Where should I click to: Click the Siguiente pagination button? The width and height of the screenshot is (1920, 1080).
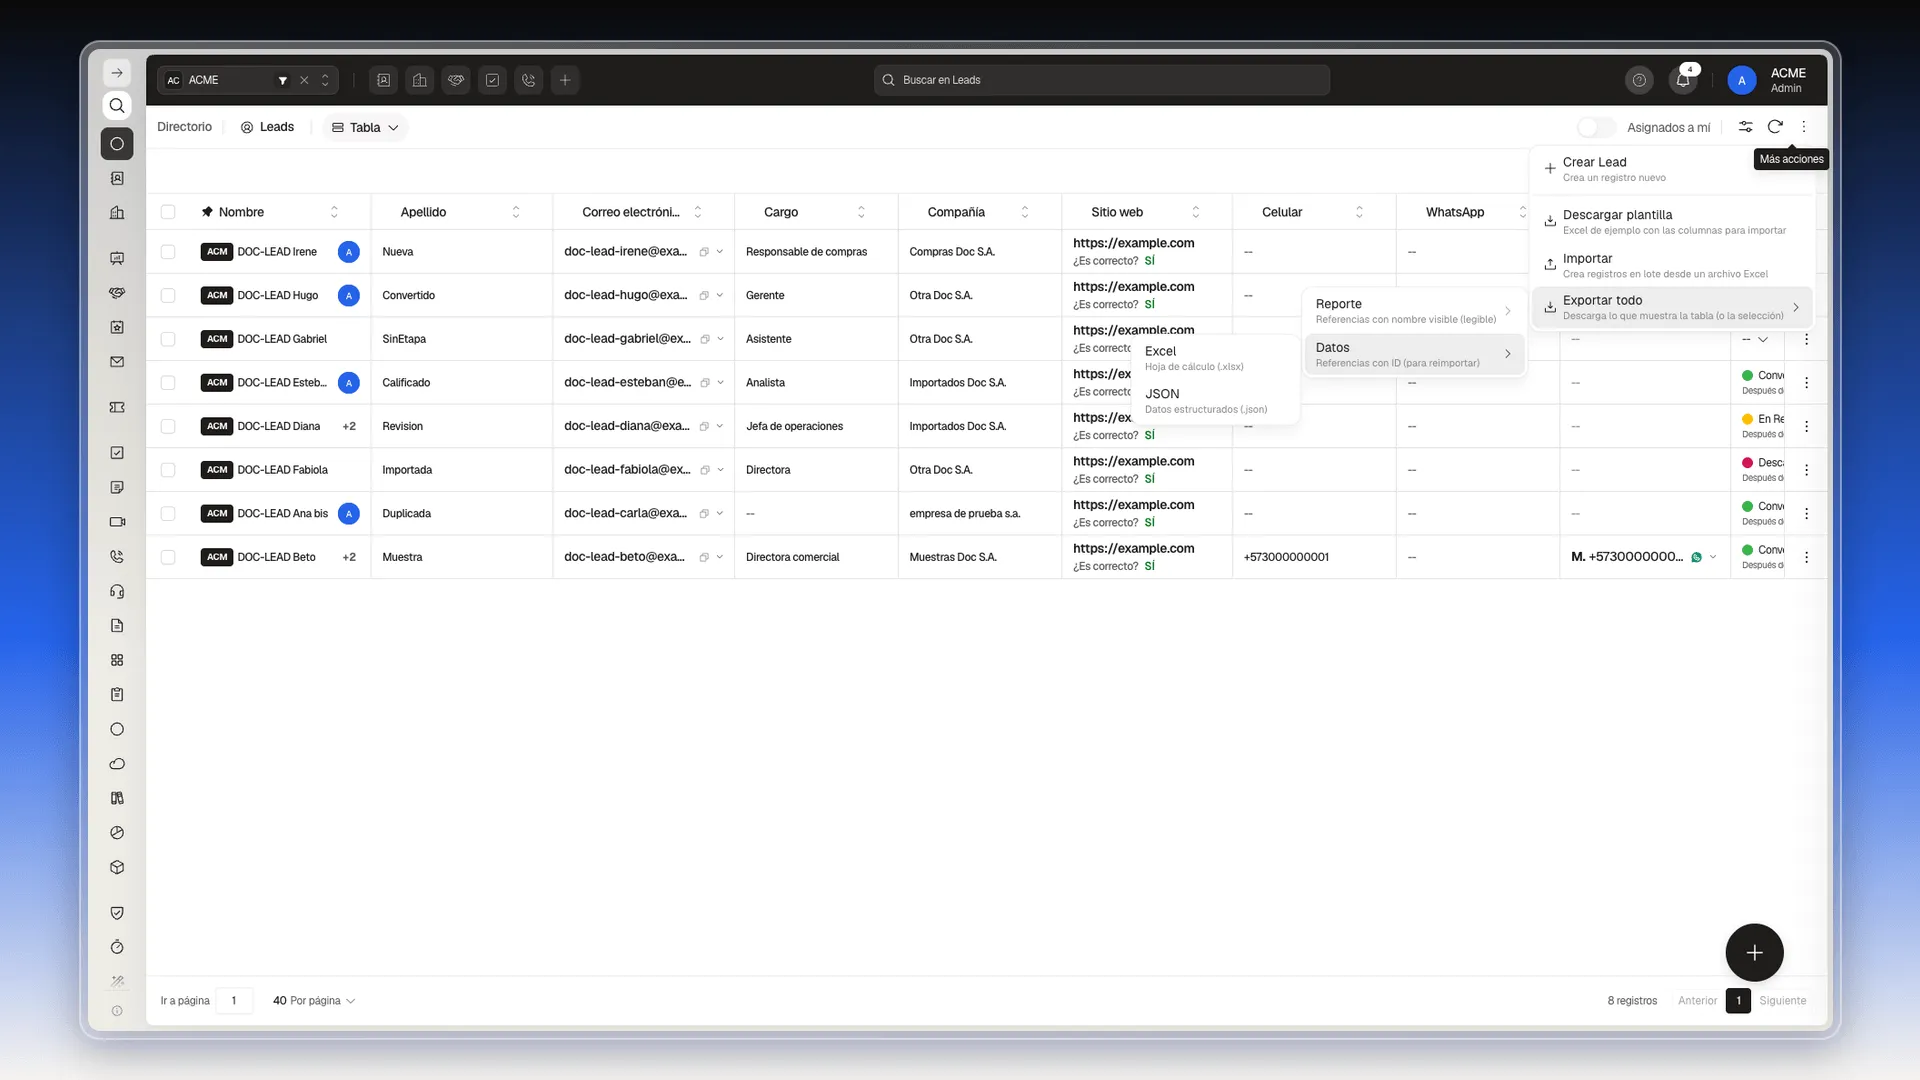(1783, 1001)
